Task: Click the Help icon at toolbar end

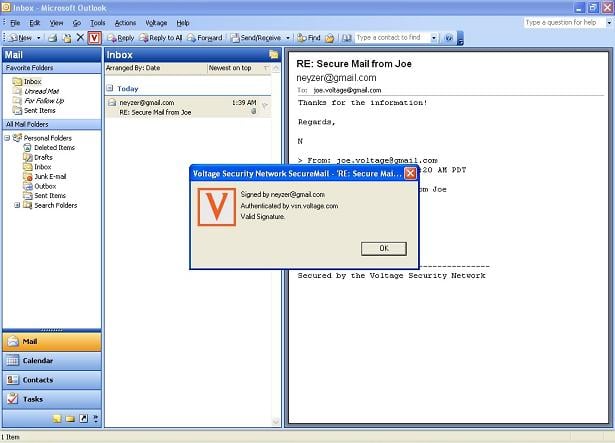Action: pyautogui.click(x=449, y=38)
